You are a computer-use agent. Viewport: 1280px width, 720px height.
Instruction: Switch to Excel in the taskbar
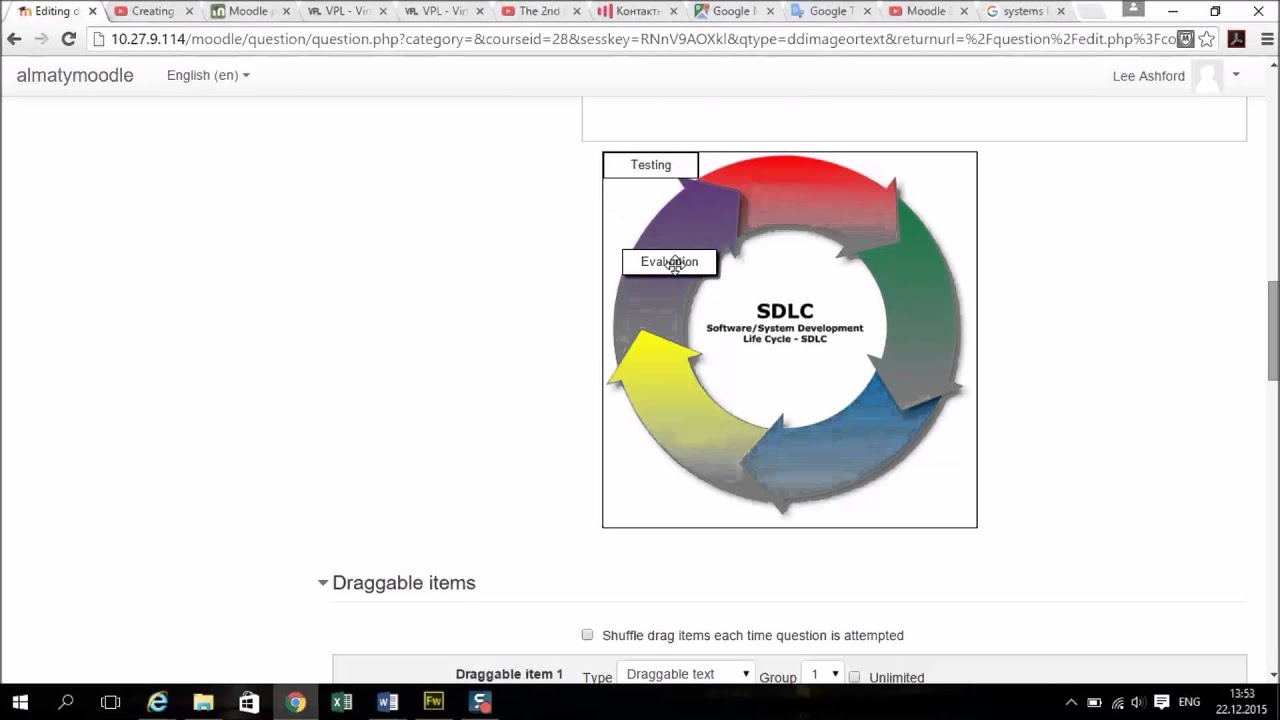coord(342,702)
